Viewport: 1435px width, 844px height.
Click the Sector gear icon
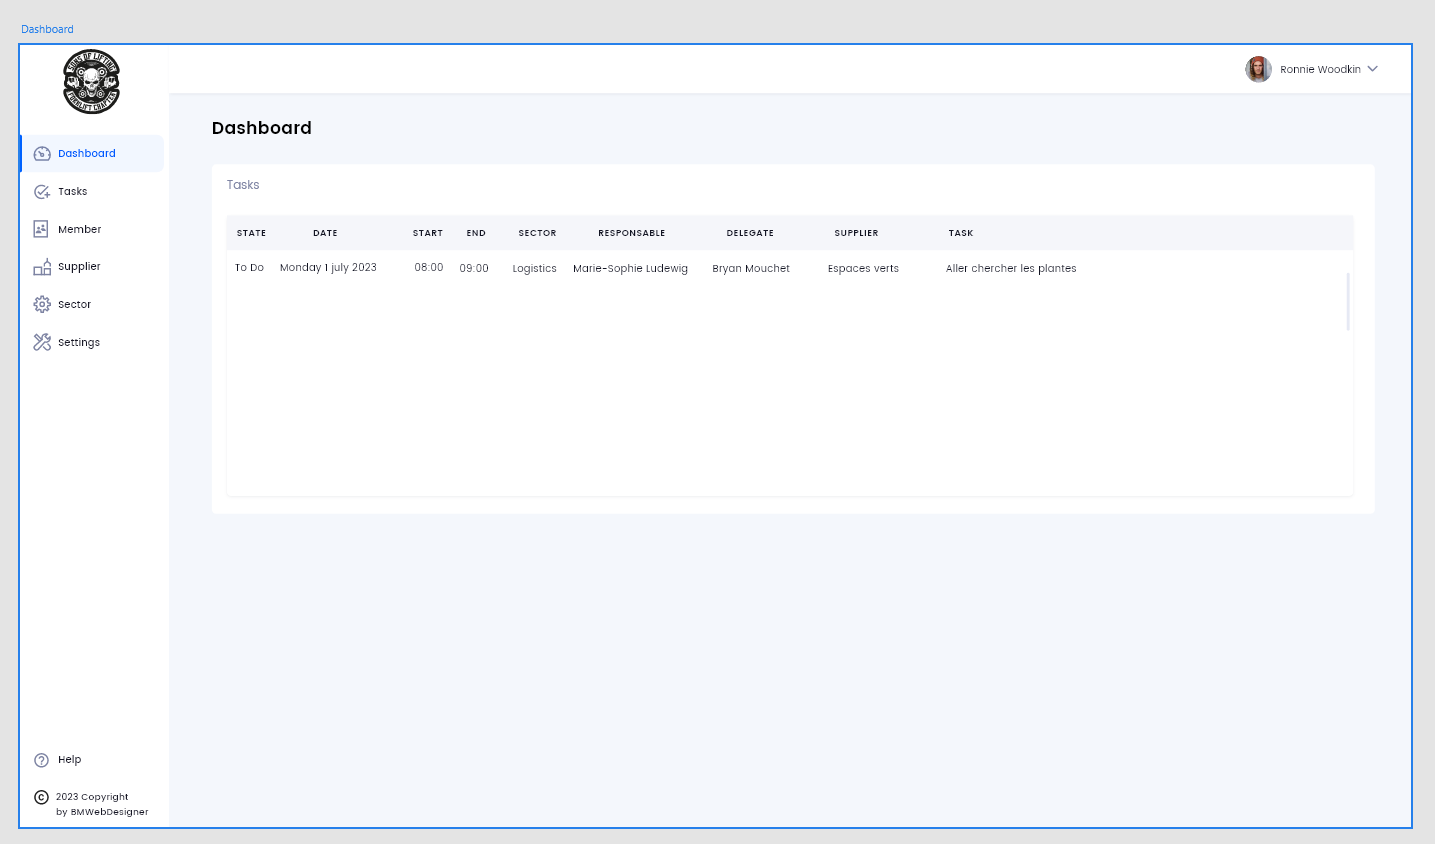click(x=42, y=304)
